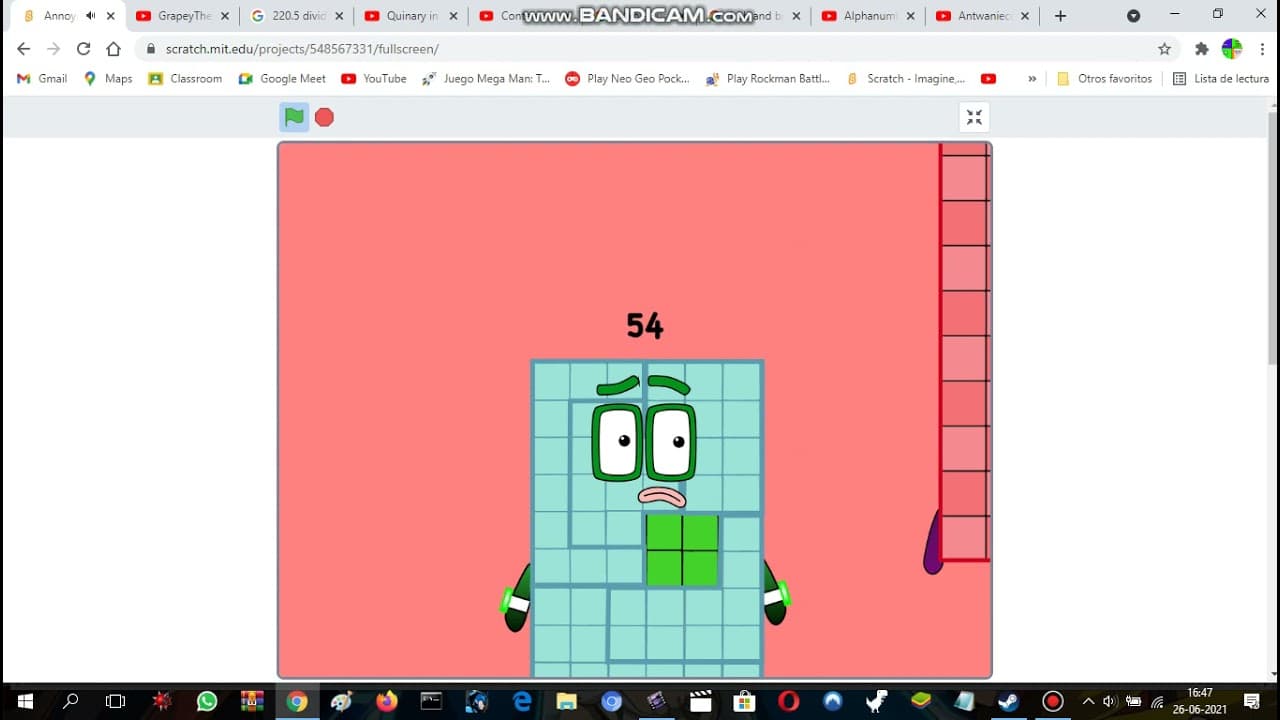
Task: Open Google Chrome from the taskbar
Action: [297, 701]
